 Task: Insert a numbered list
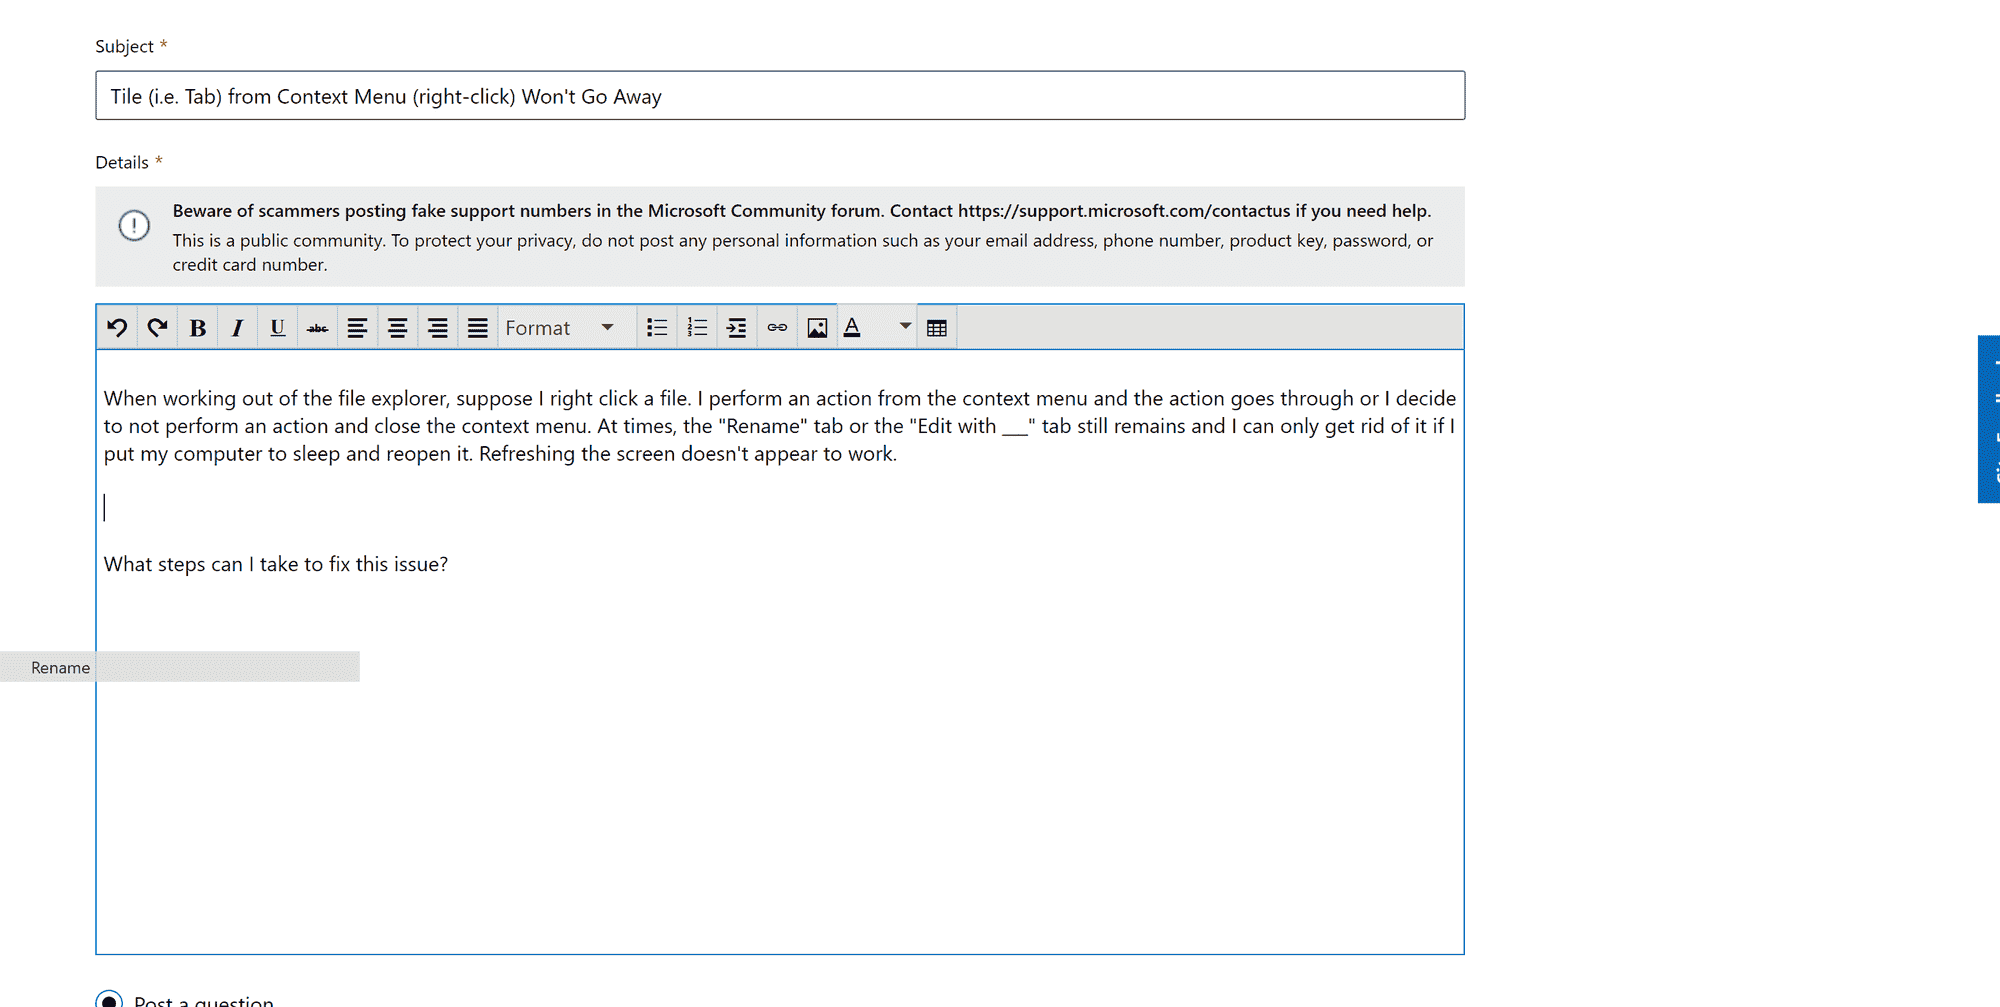pyautogui.click(x=697, y=328)
